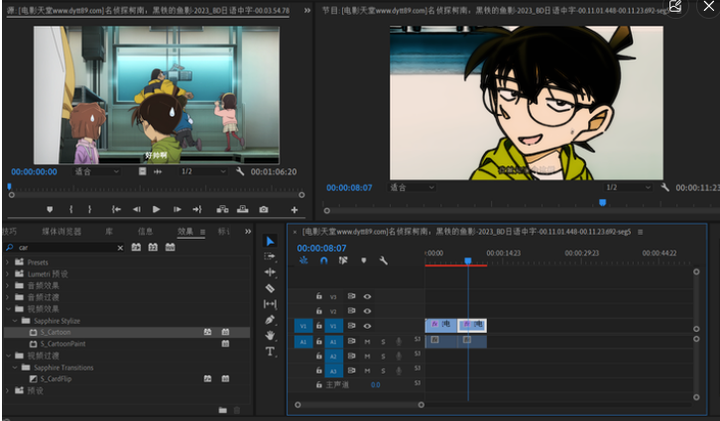The height and width of the screenshot is (421, 720).
Task: Click the Overwrite edit icon
Action: coord(242,209)
